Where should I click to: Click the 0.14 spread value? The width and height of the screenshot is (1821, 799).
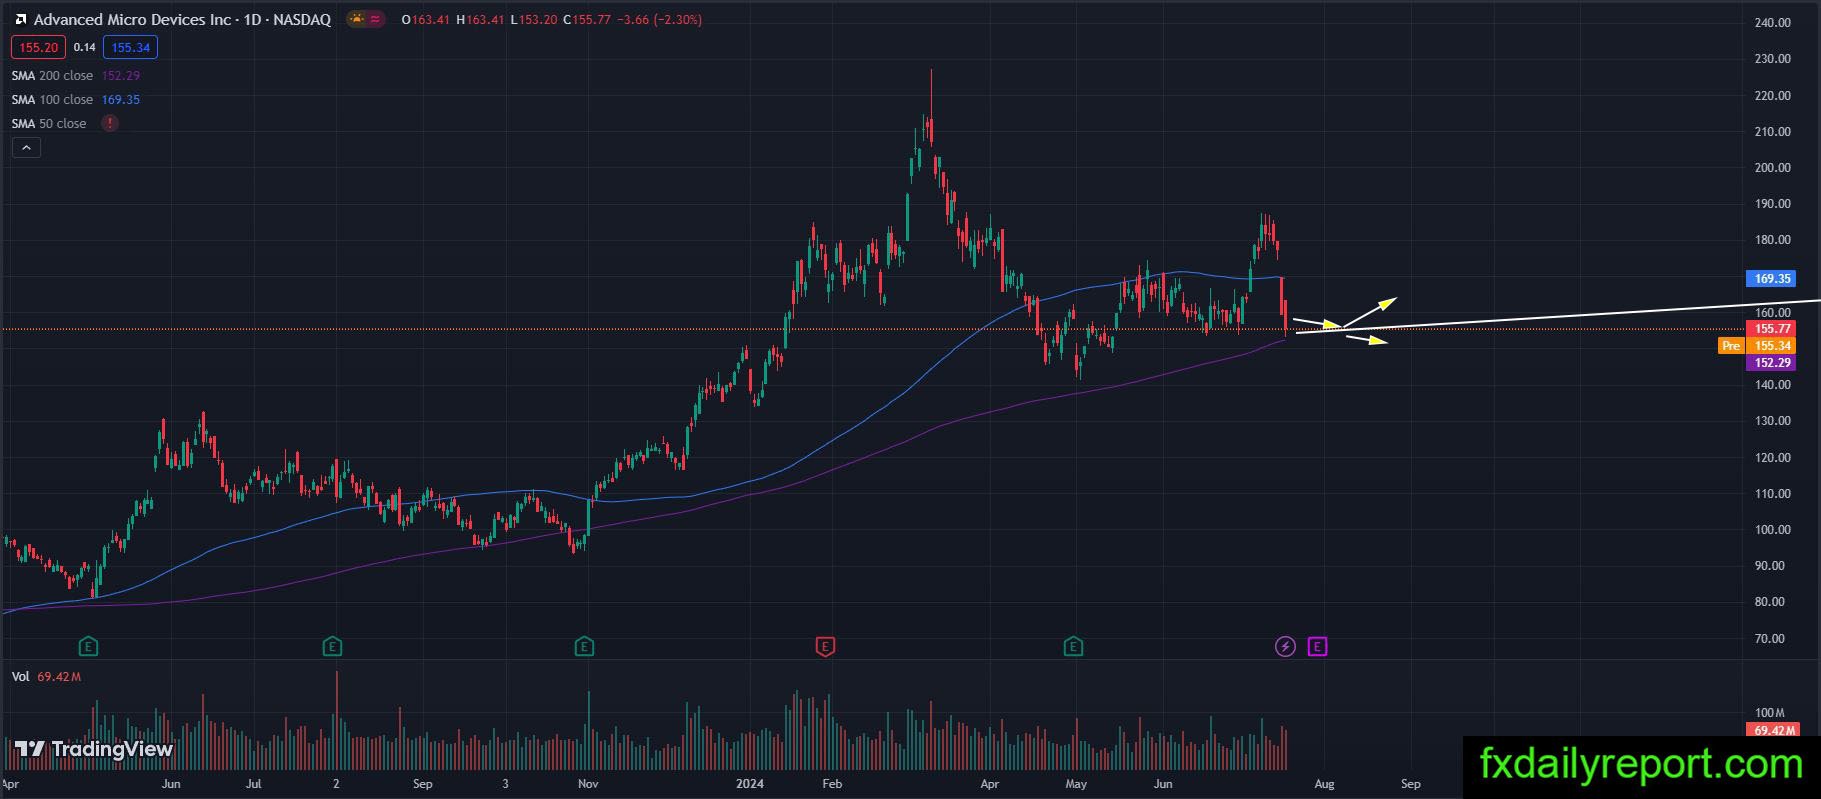(x=85, y=47)
